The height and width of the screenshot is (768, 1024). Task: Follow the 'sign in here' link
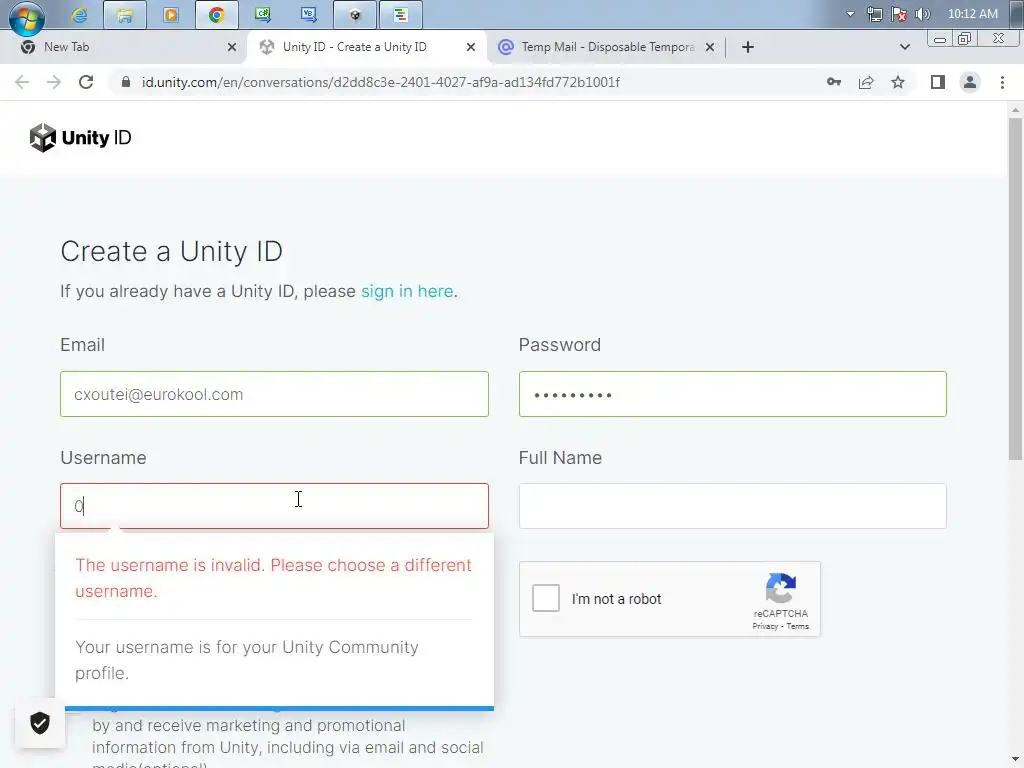(x=407, y=291)
